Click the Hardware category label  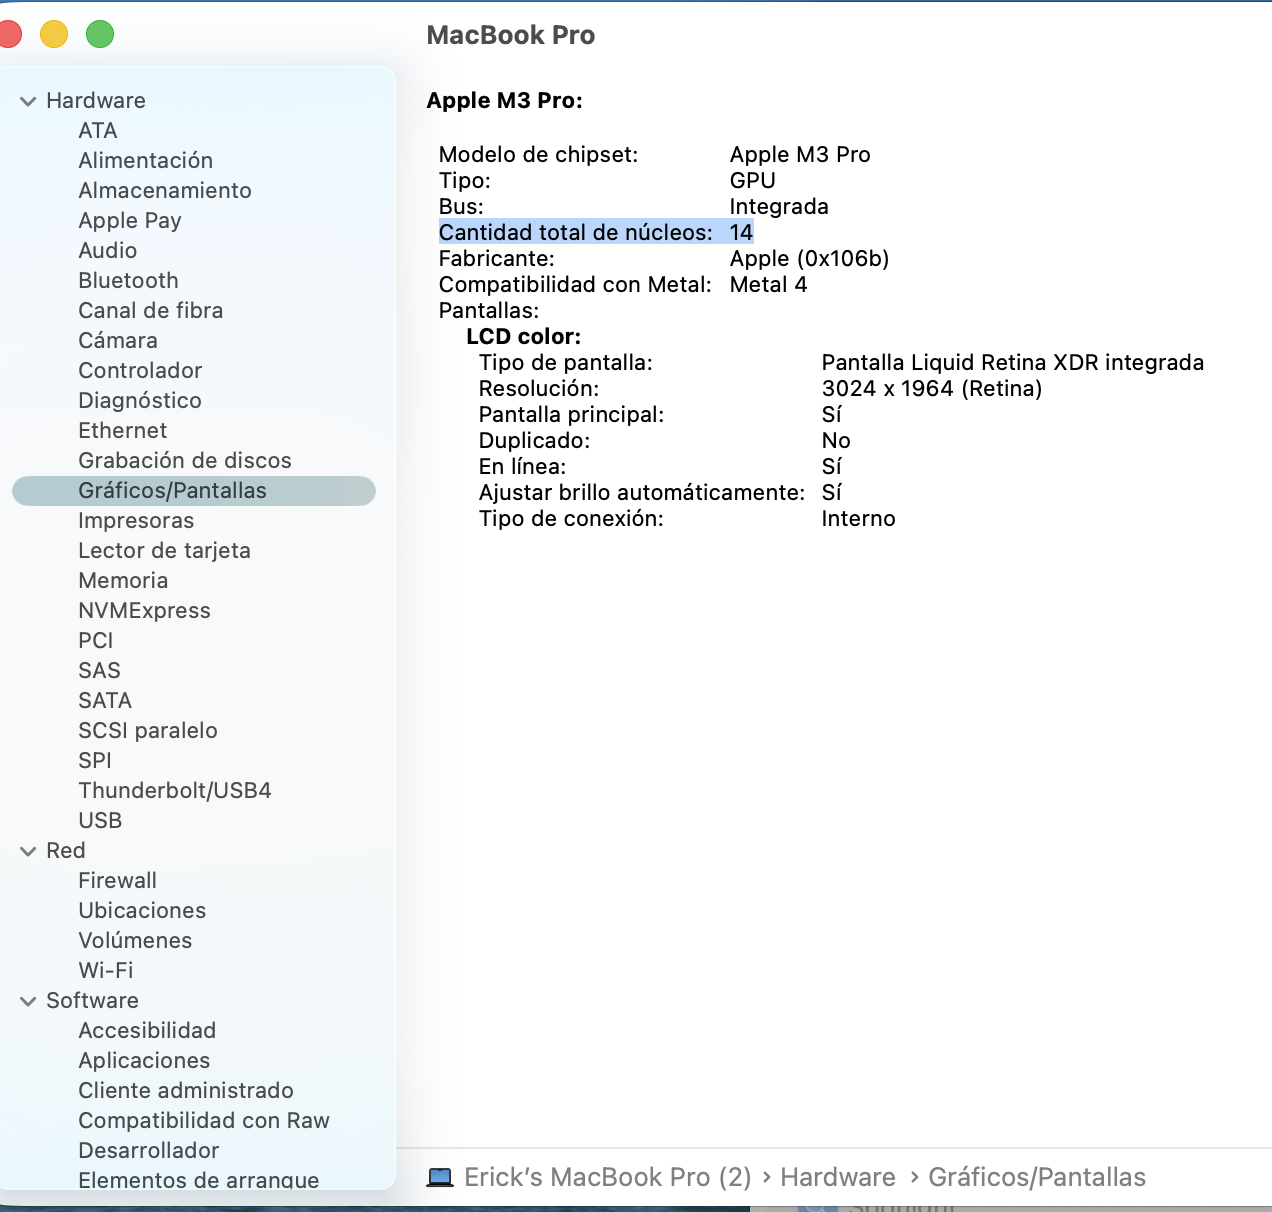pyautogui.click(x=96, y=101)
